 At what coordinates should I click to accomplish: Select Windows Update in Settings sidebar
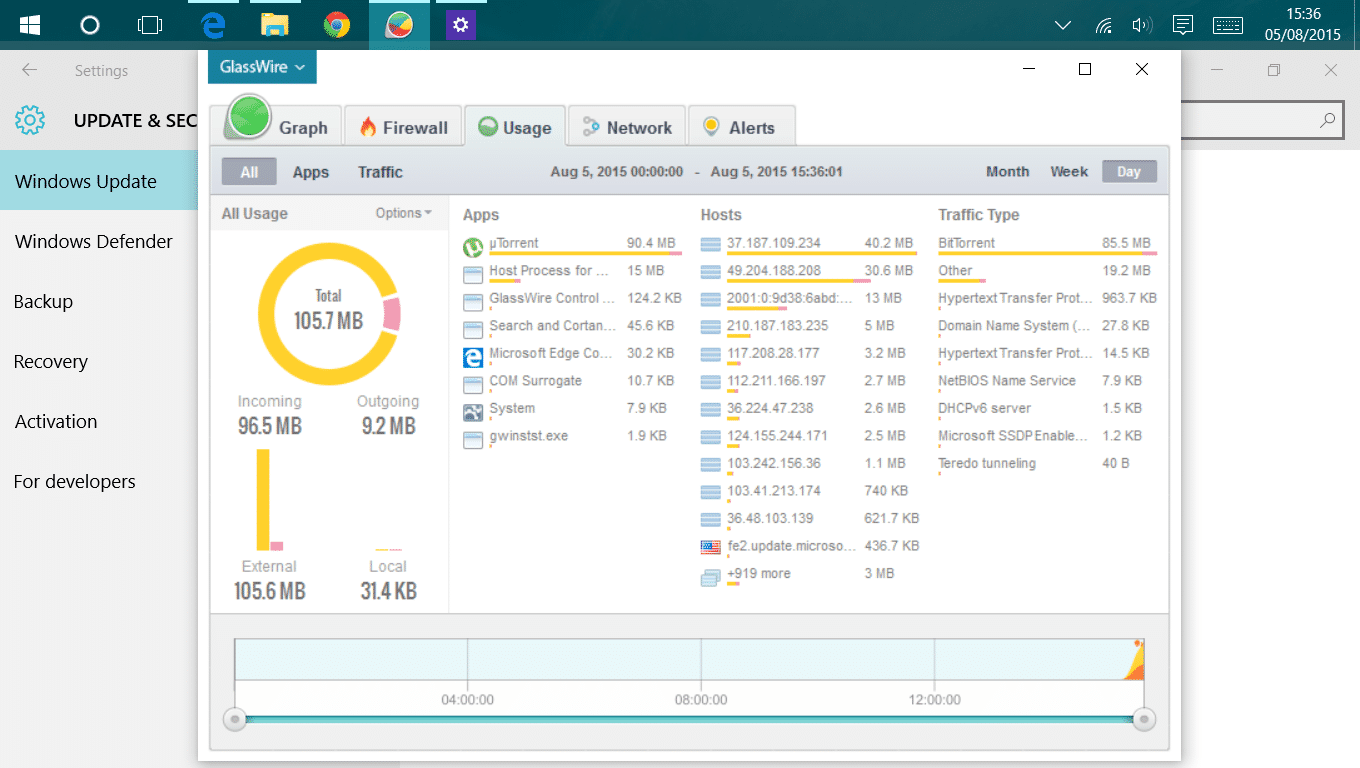pos(99,181)
